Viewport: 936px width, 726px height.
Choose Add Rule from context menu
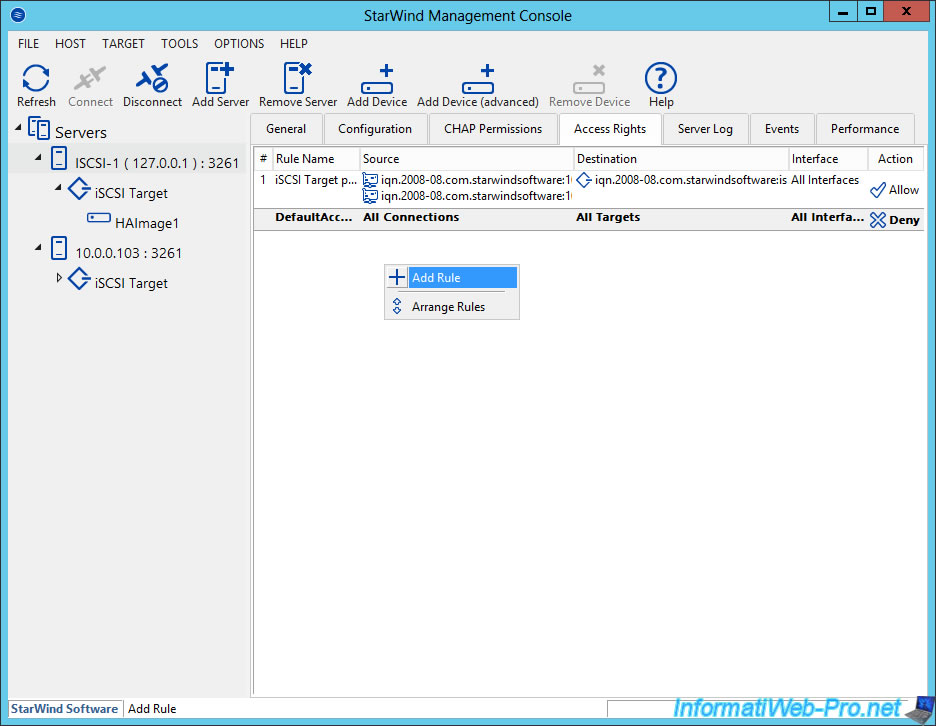click(x=452, y=278)
